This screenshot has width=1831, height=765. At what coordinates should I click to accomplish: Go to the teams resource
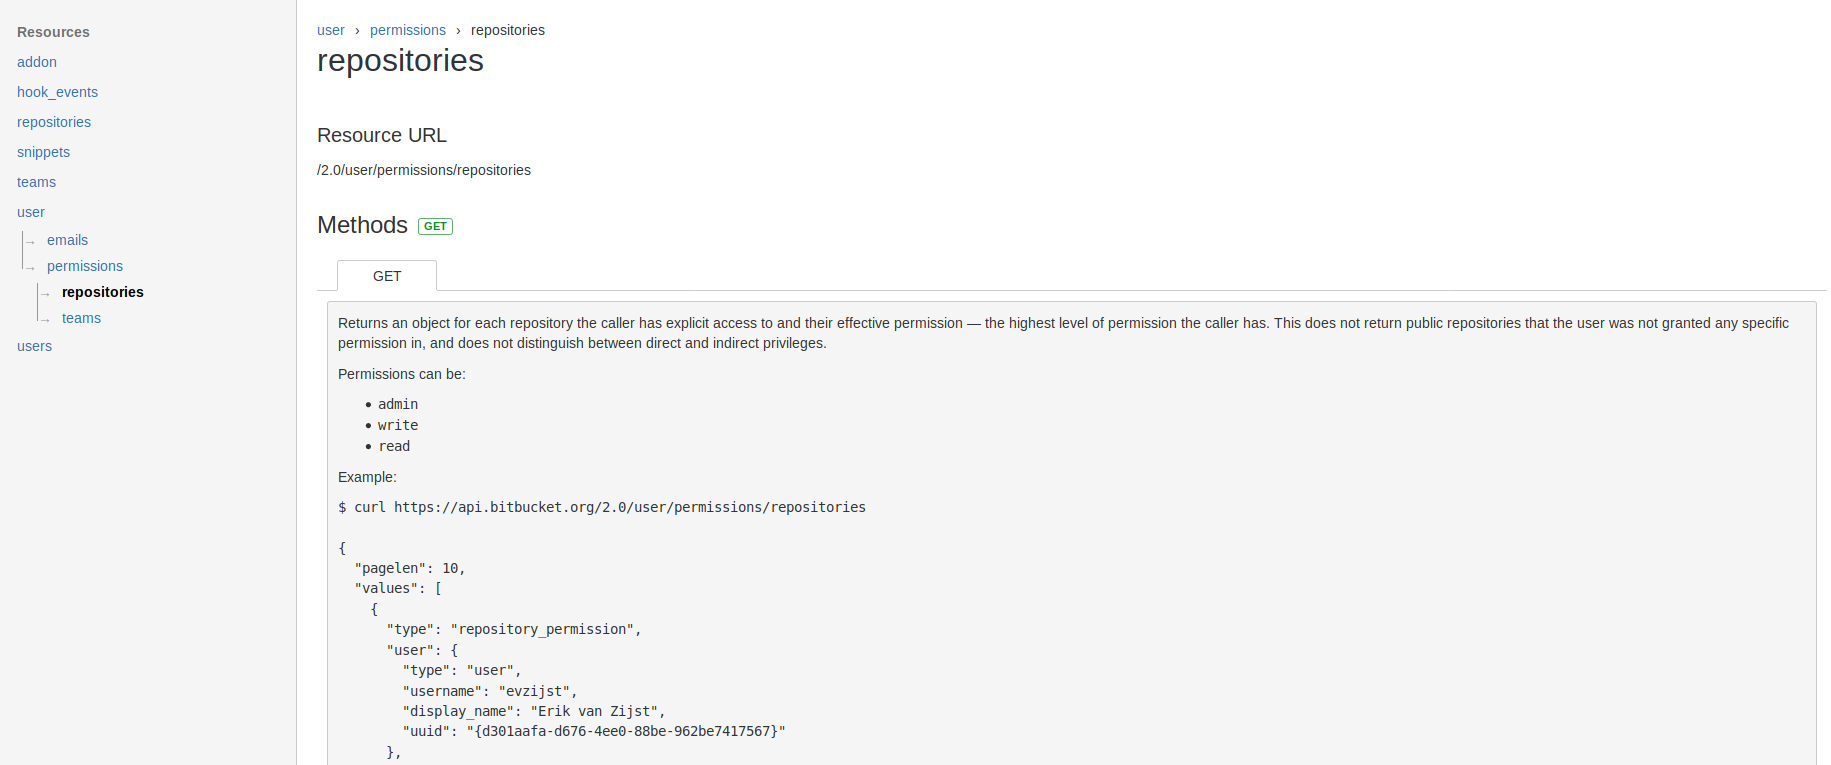[36, 182]
